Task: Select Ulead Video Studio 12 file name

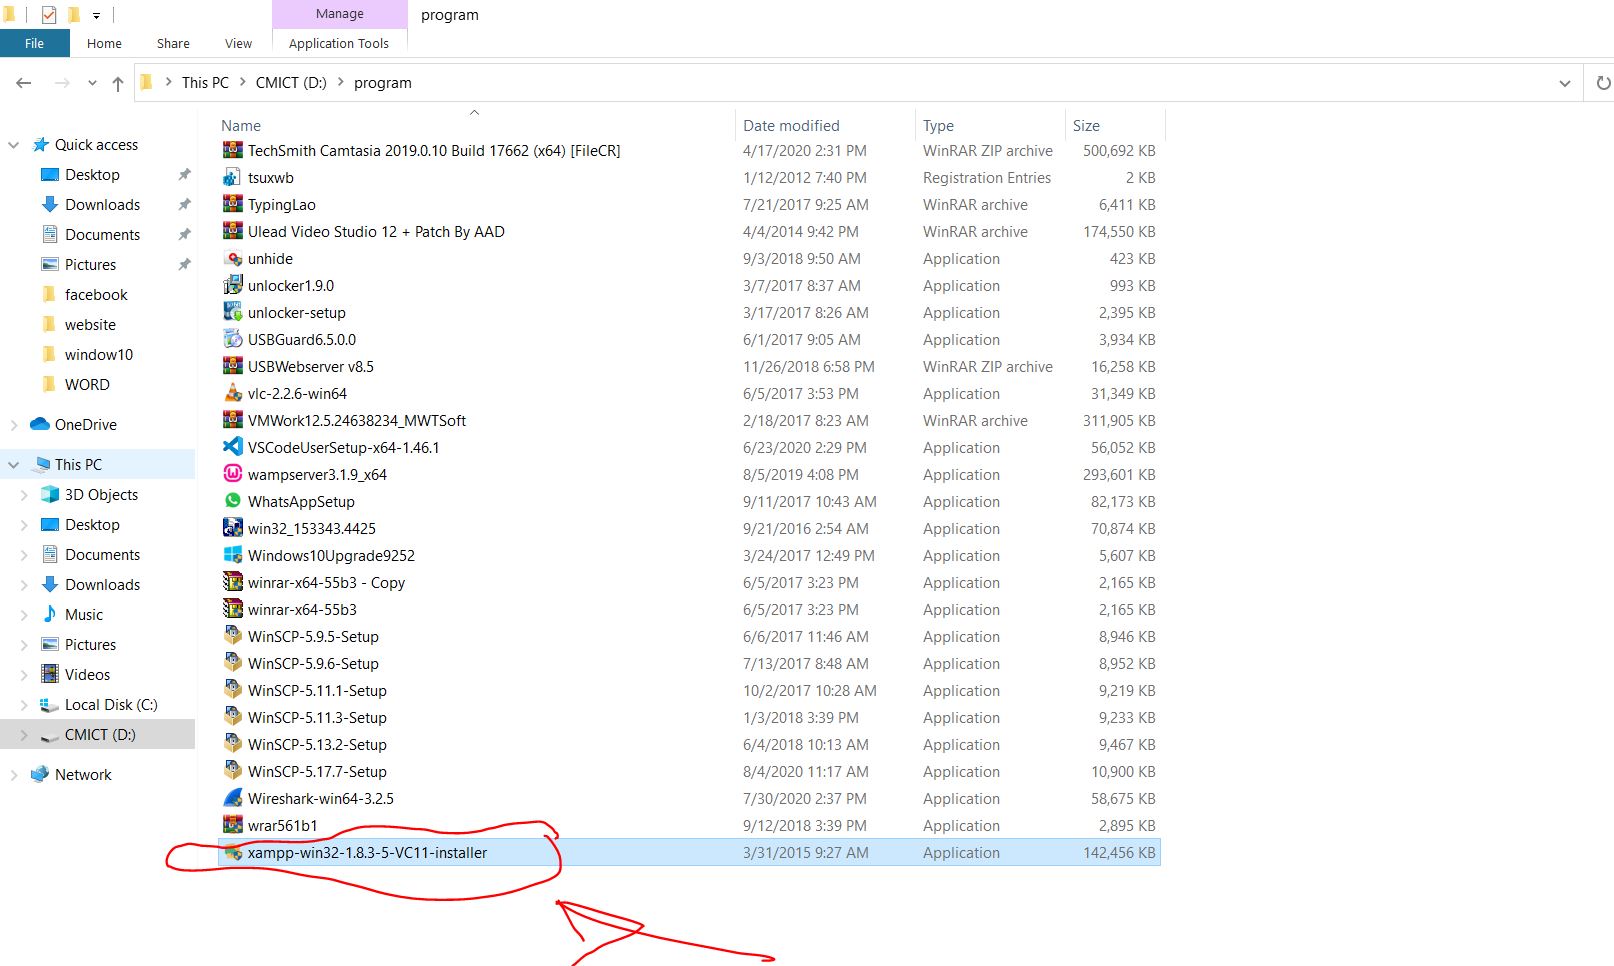Action: [x=376, y=231]
